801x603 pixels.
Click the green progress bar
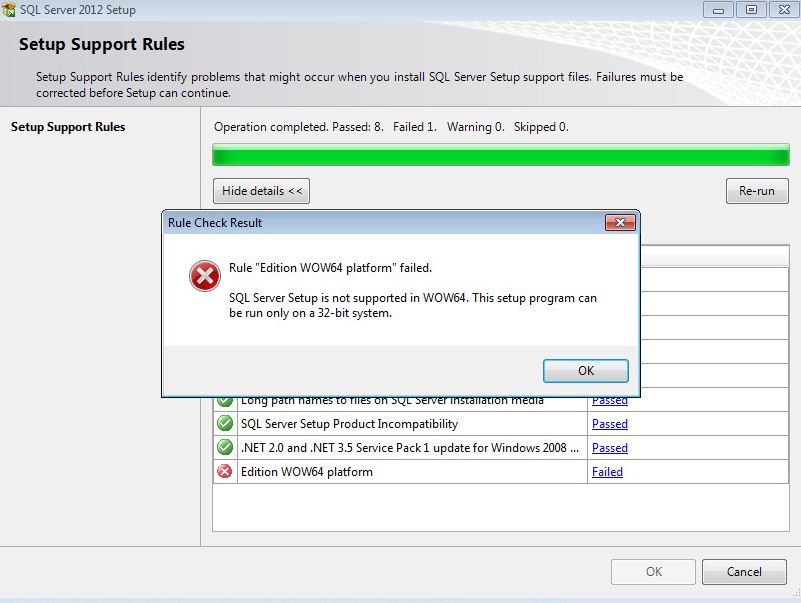point(501,155)
